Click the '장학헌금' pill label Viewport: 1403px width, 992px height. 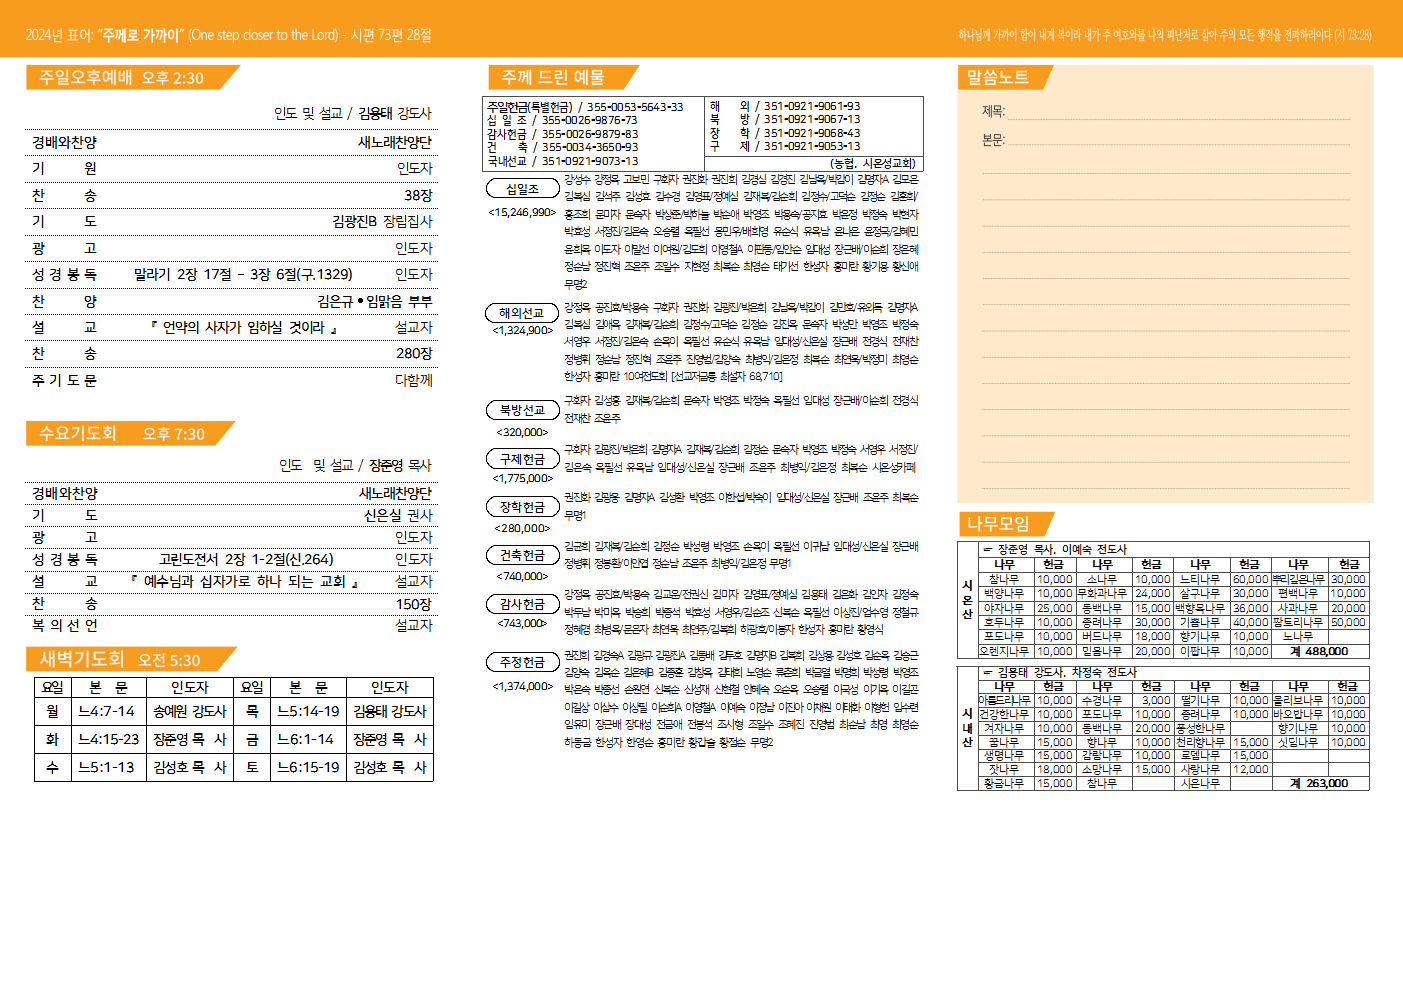[x=522, y=507]
